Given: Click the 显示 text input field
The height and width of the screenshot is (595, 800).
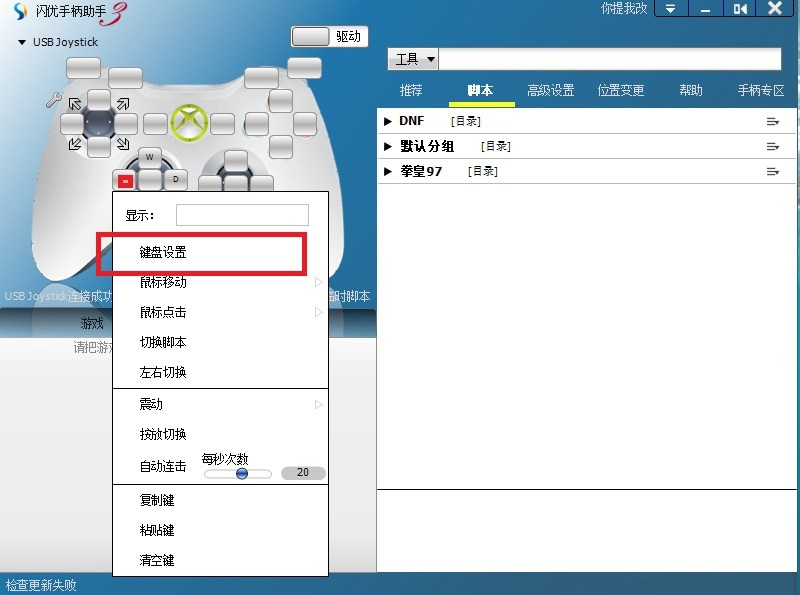Looking at the screenshot, I should point(242,215).
